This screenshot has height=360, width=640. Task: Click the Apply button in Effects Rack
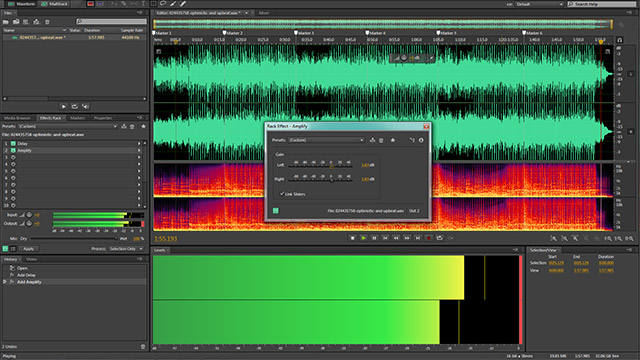(x=28, y=249)
